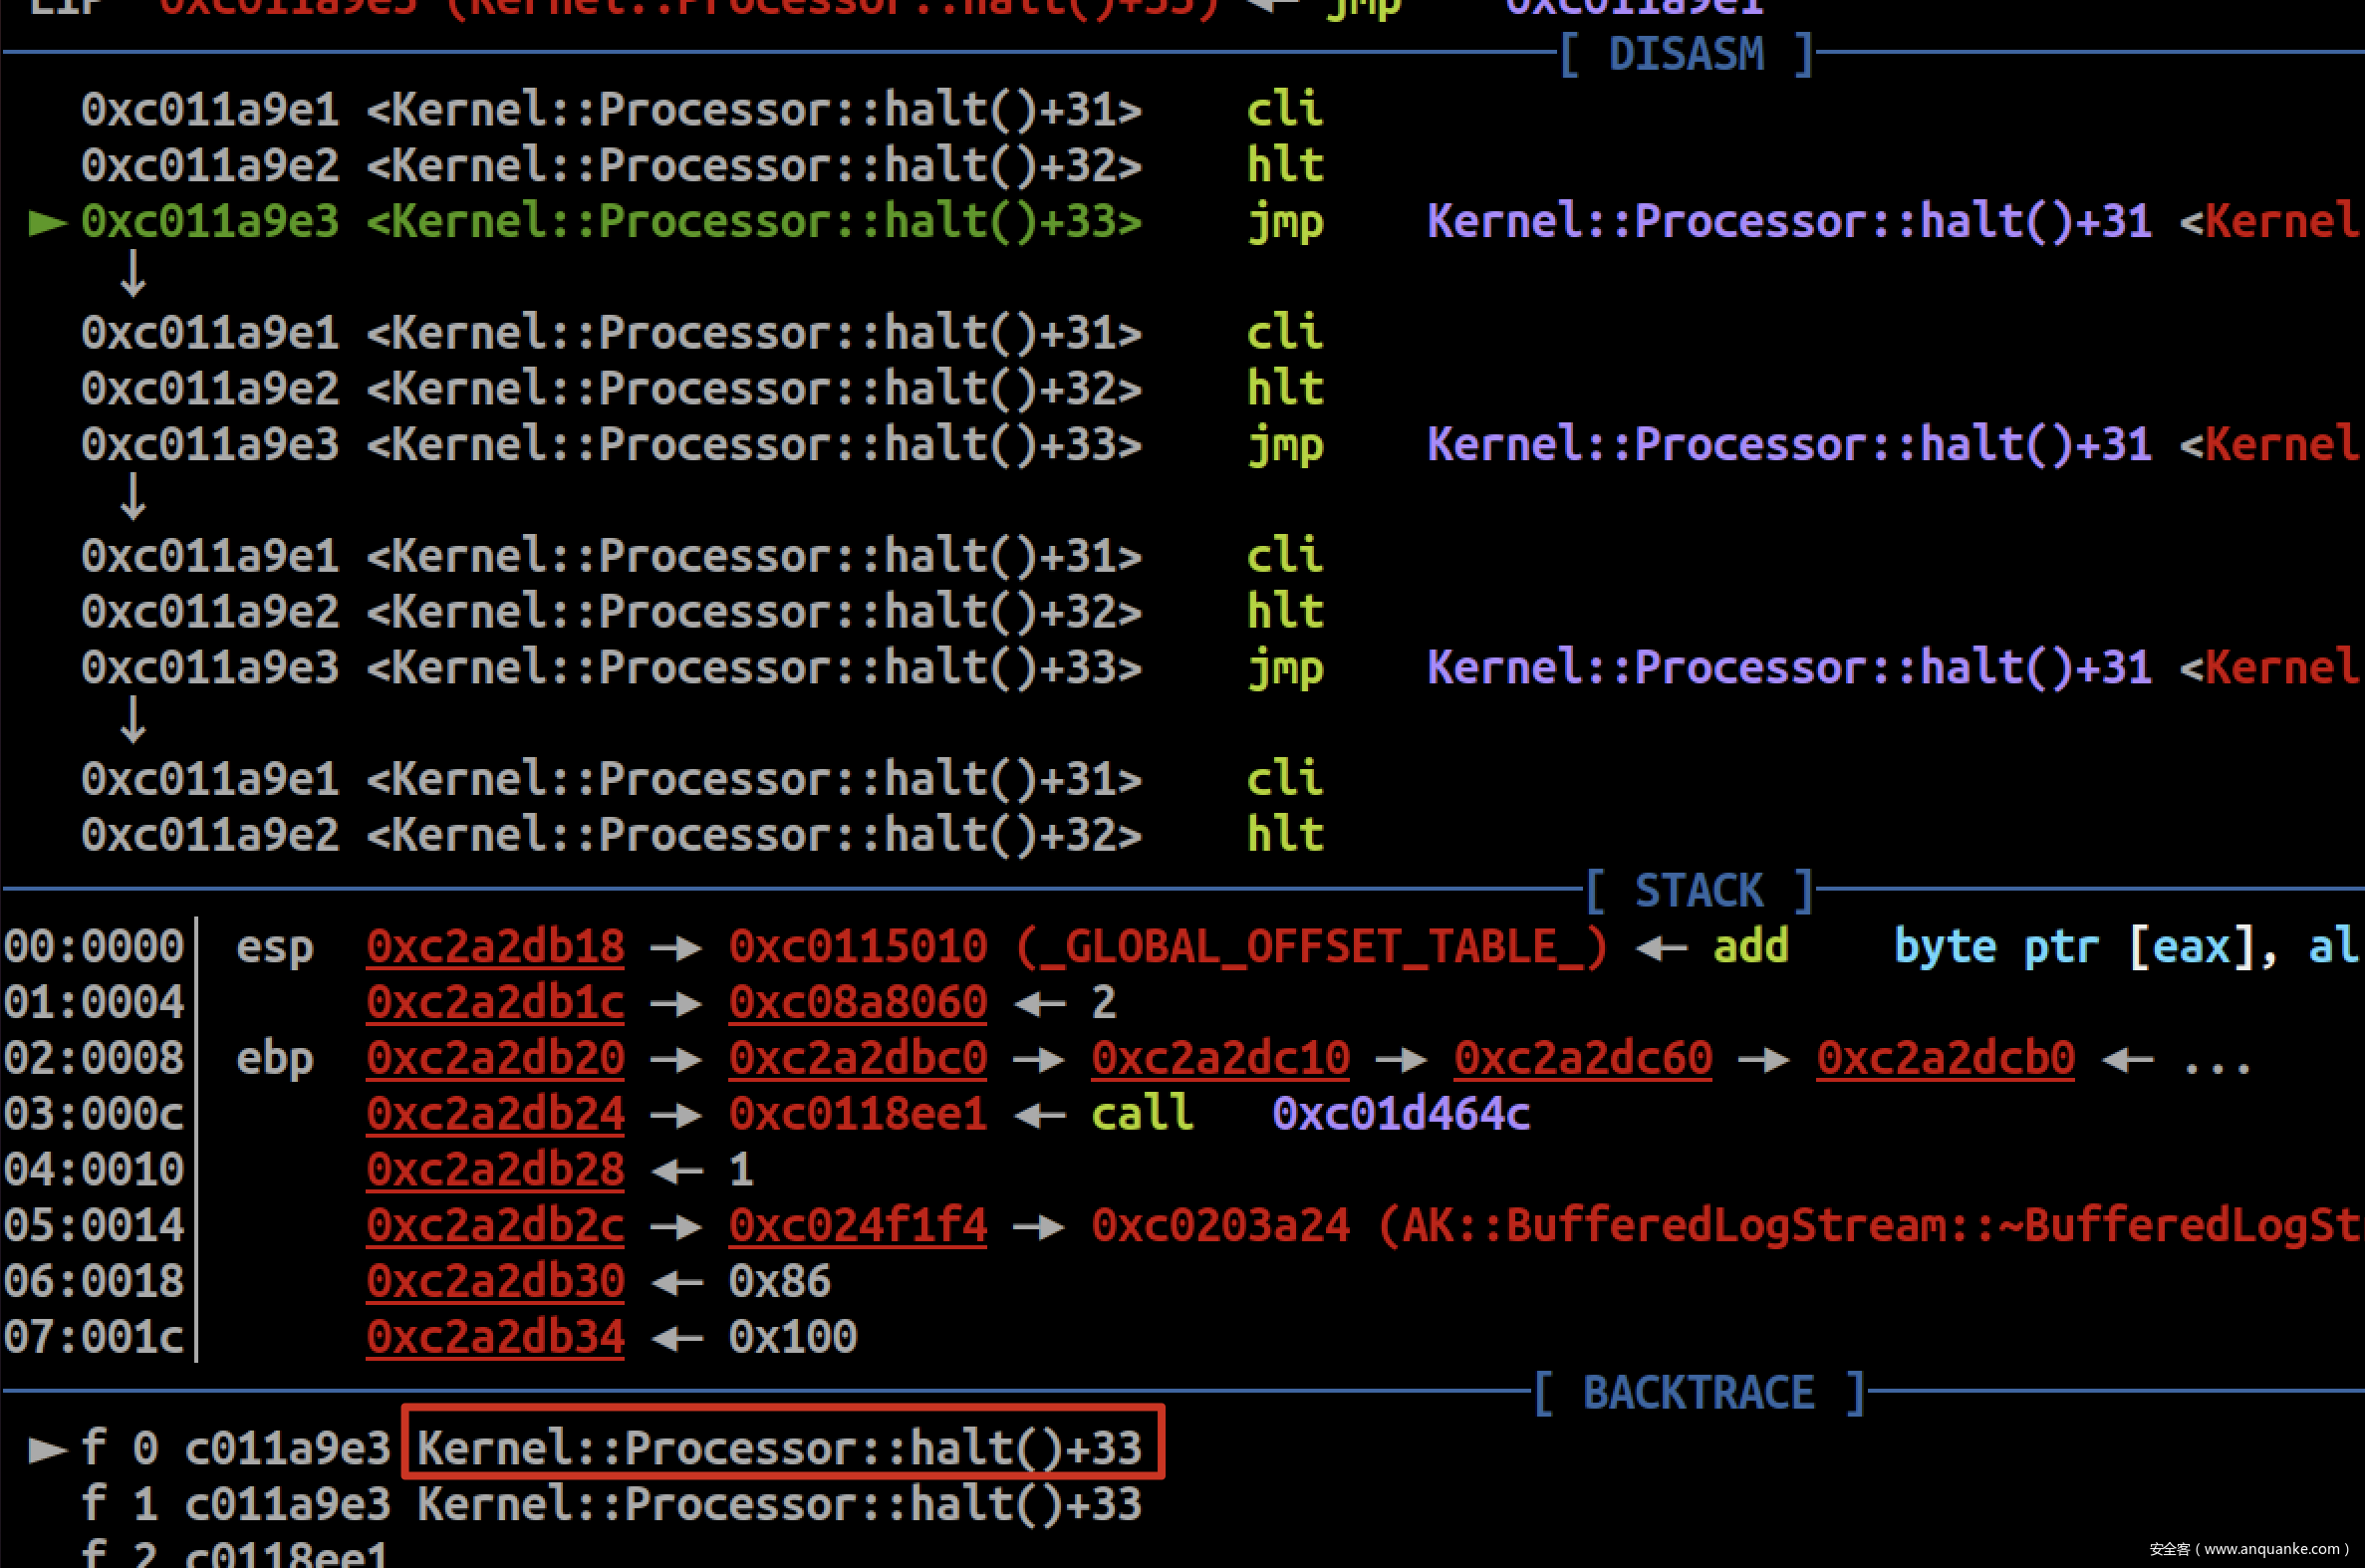Click the highlighted 0xc011a9e3 current instruction

coord(210,222)
